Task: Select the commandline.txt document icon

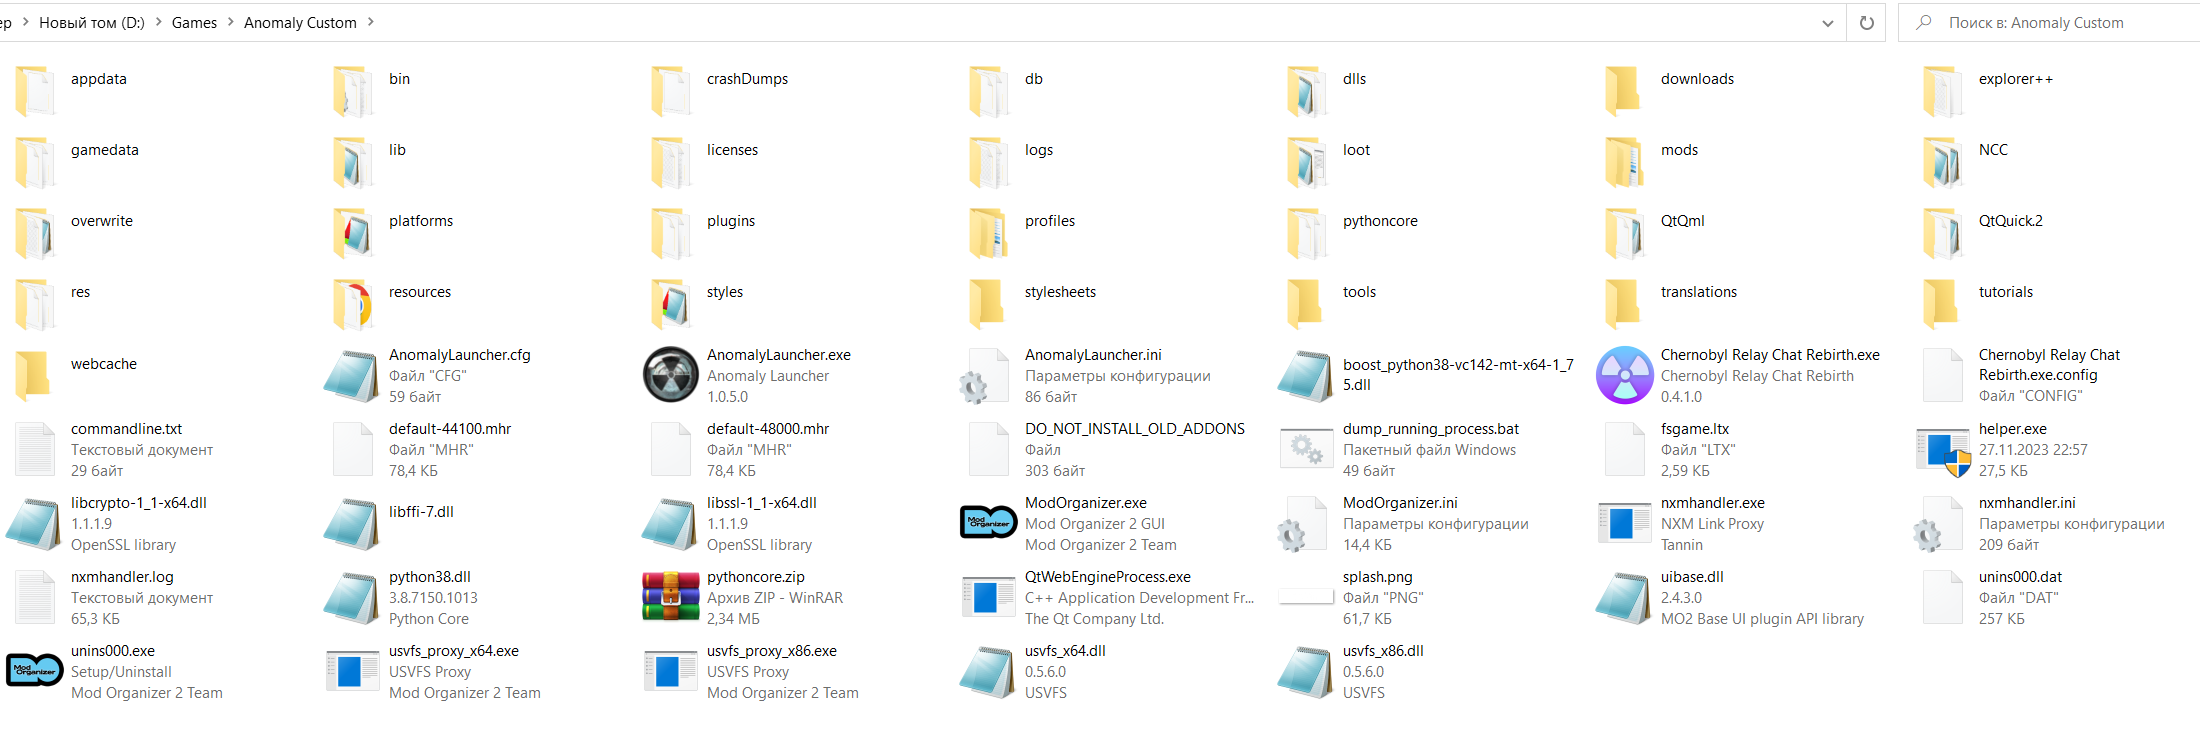Action: click(x=35, y=449)
